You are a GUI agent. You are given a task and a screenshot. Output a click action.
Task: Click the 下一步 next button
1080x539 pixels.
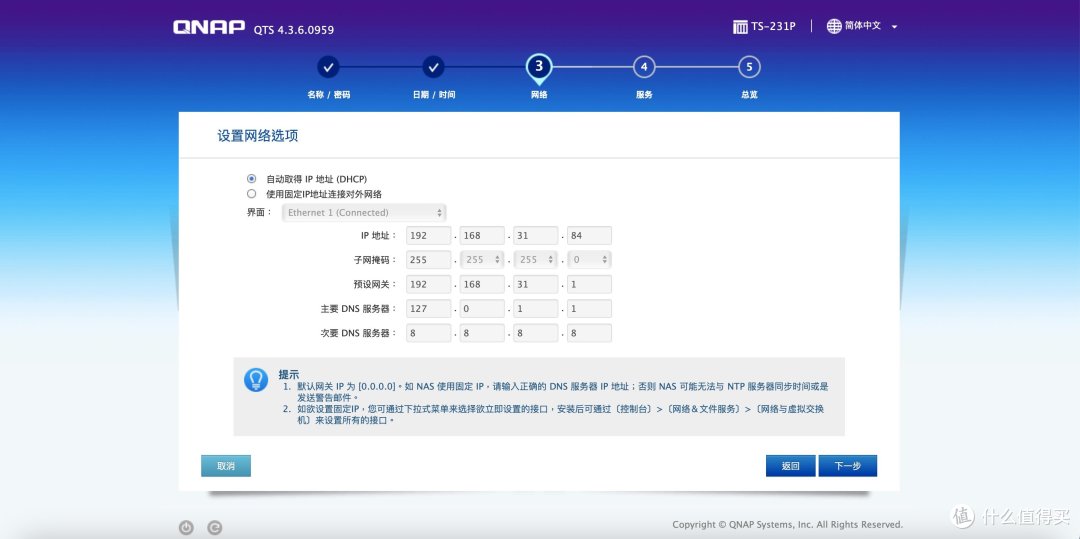pyautogui.click(x=848, y=466)
